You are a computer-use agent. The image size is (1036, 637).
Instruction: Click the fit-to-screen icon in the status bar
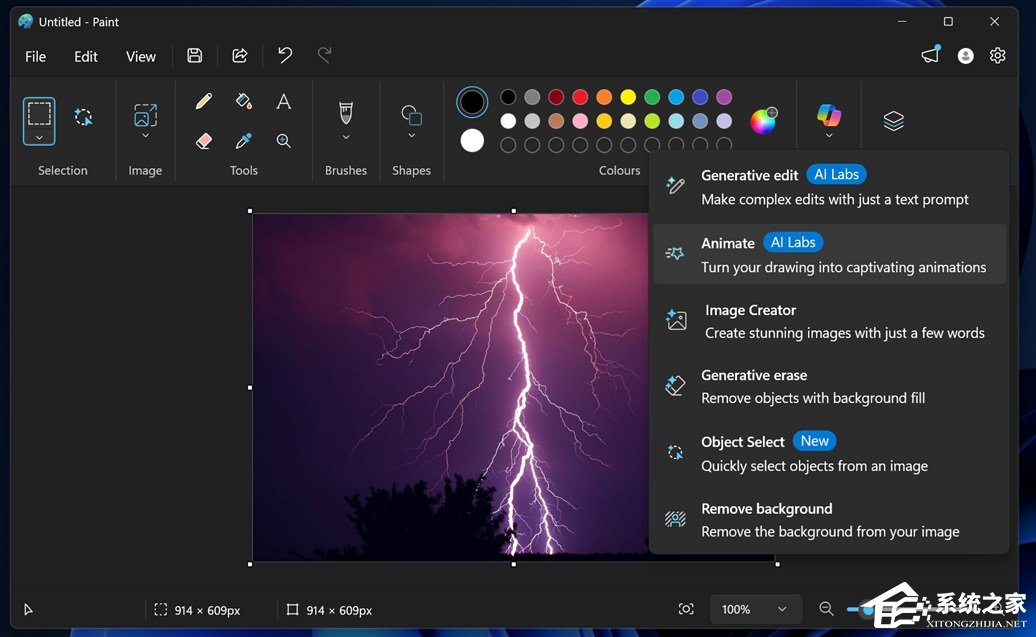(x=686, y=609)
